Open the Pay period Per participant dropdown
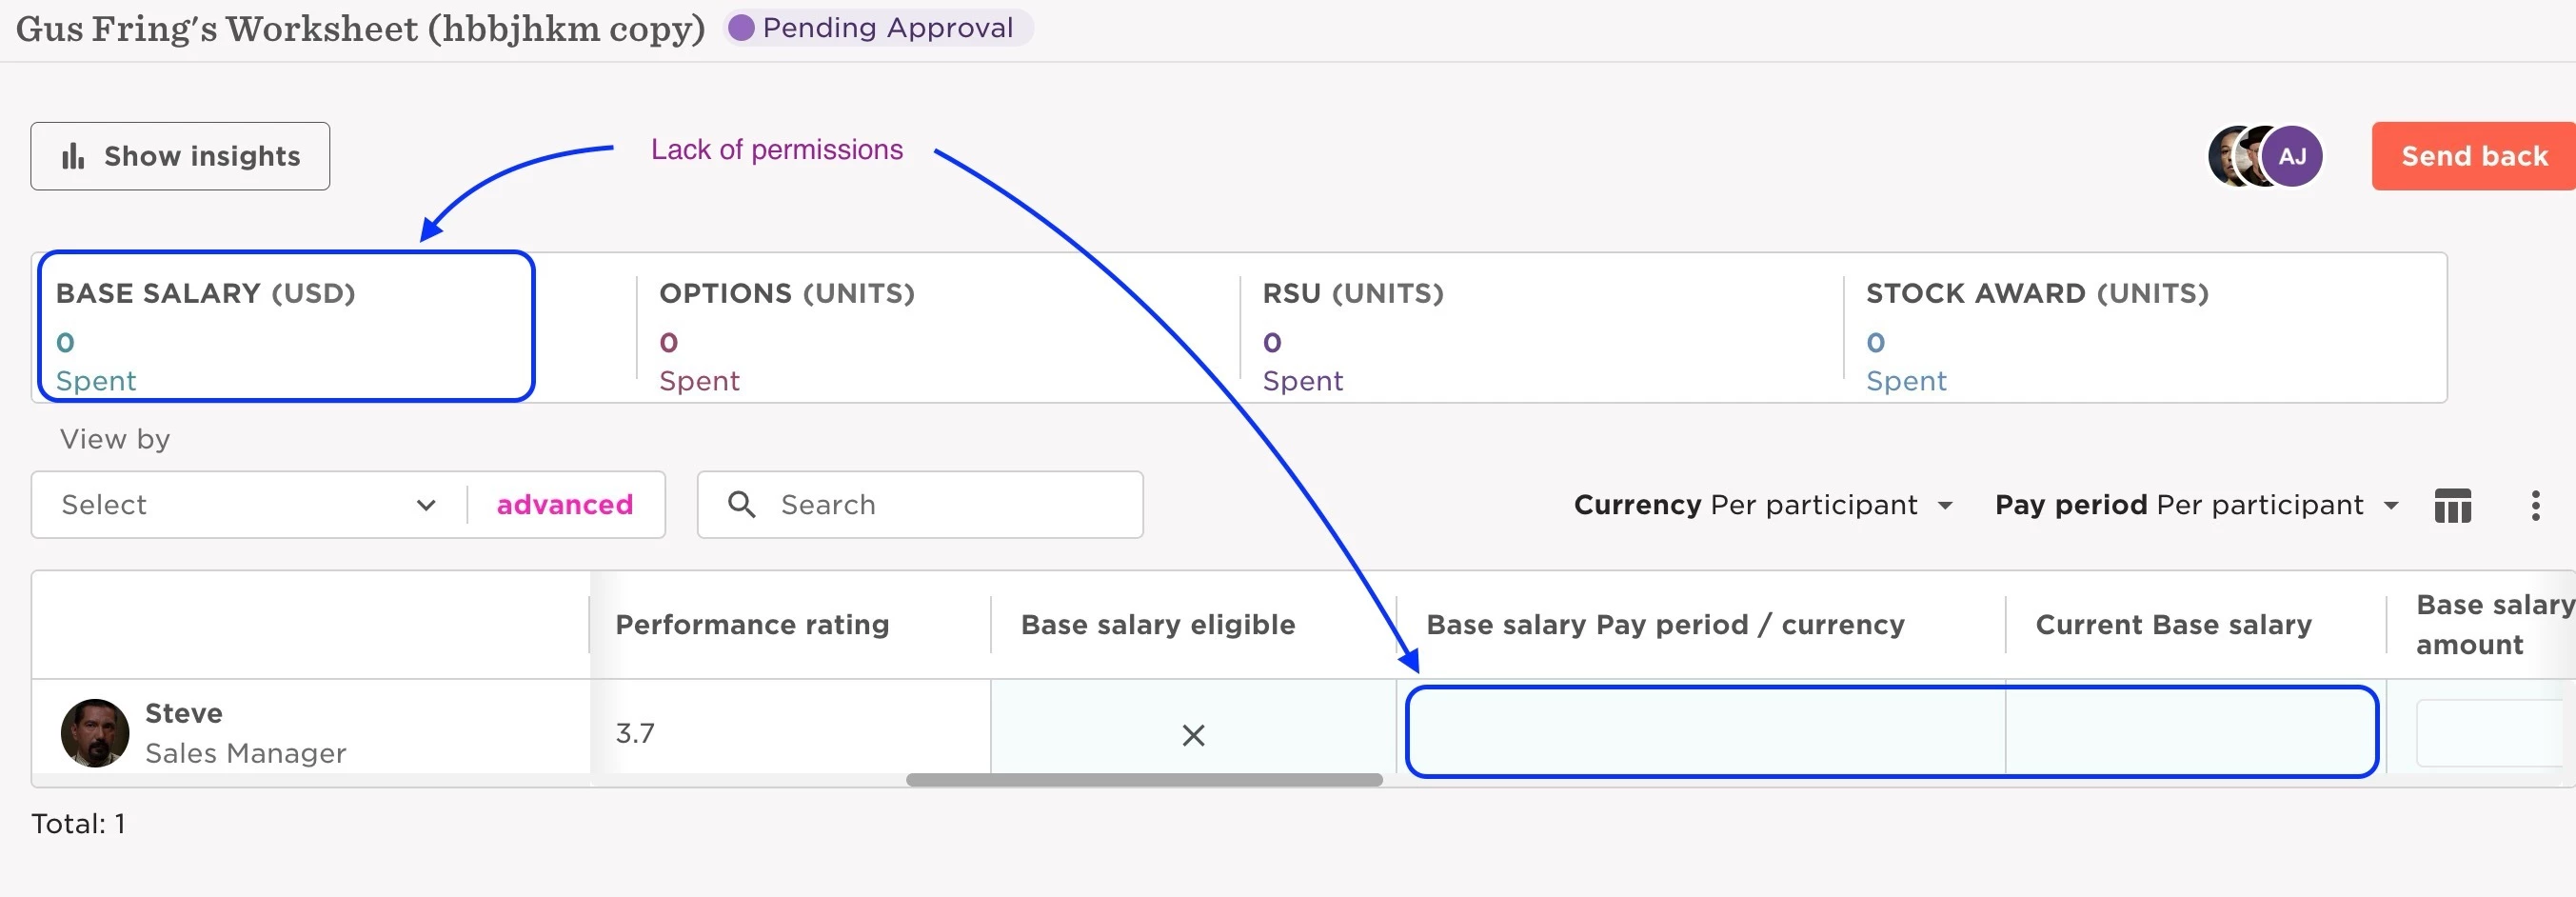The image size is (2576, 897). 2196,504
